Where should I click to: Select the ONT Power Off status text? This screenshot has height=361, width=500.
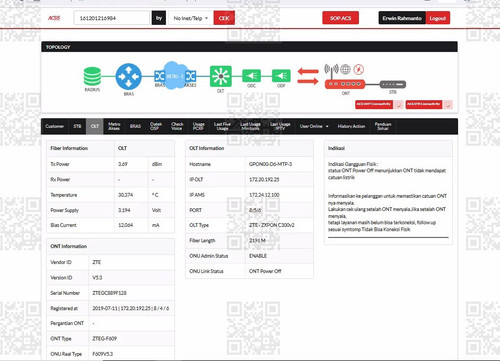point(265,271)
